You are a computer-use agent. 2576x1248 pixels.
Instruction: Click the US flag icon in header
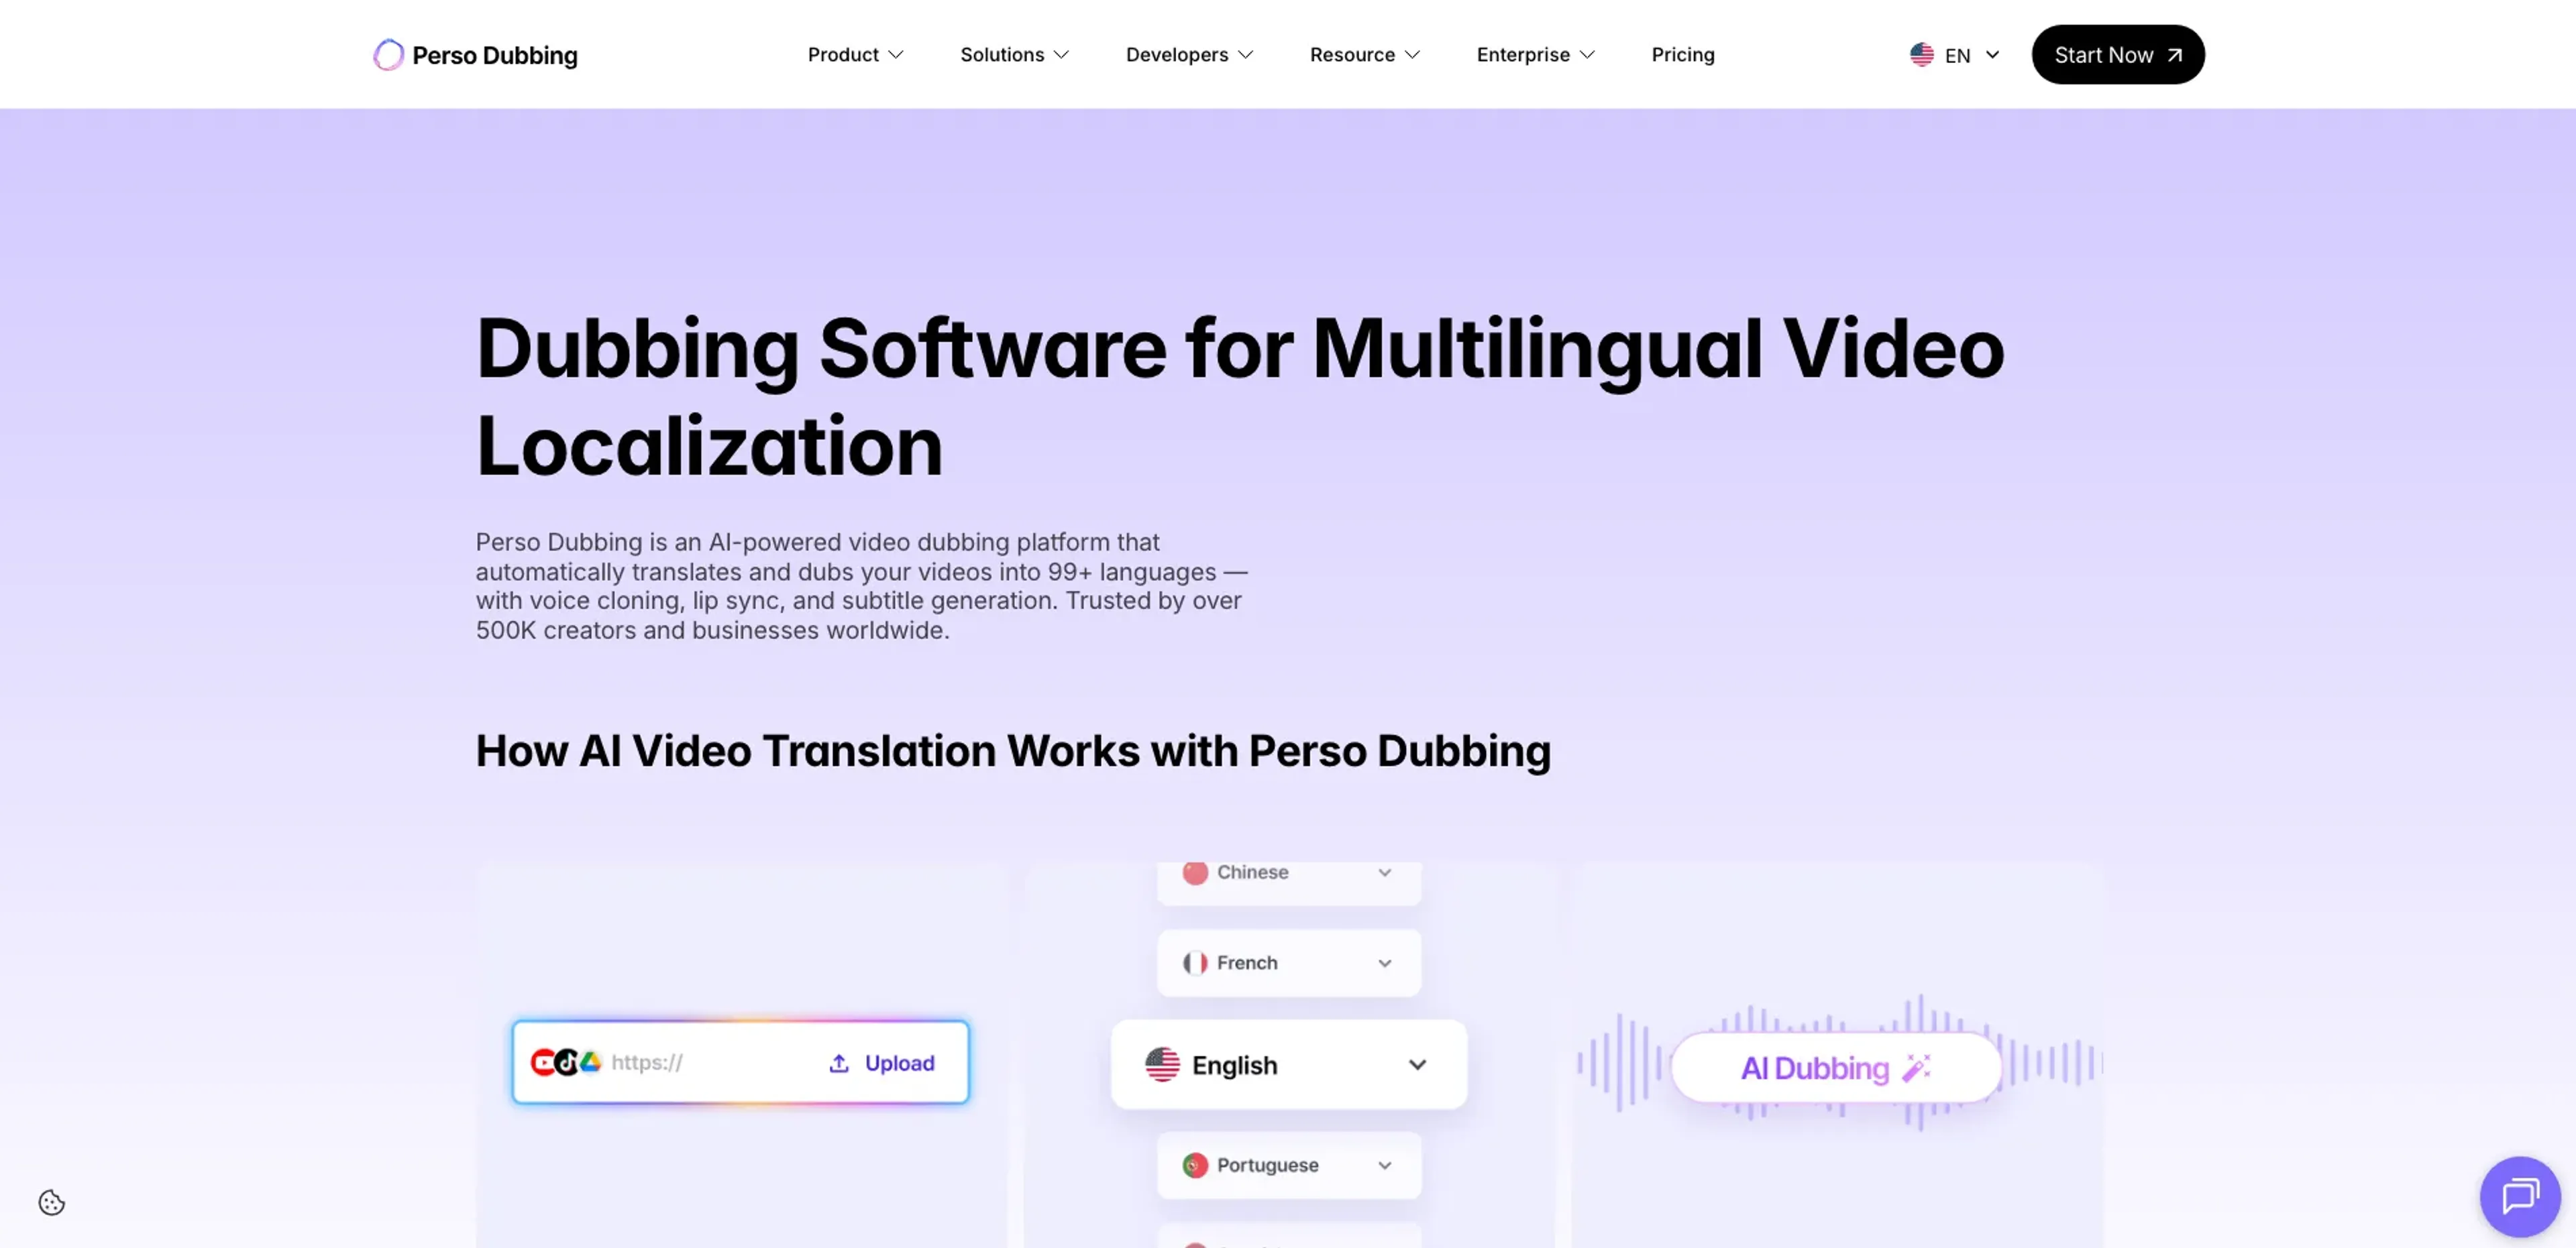click(1921, 55)
